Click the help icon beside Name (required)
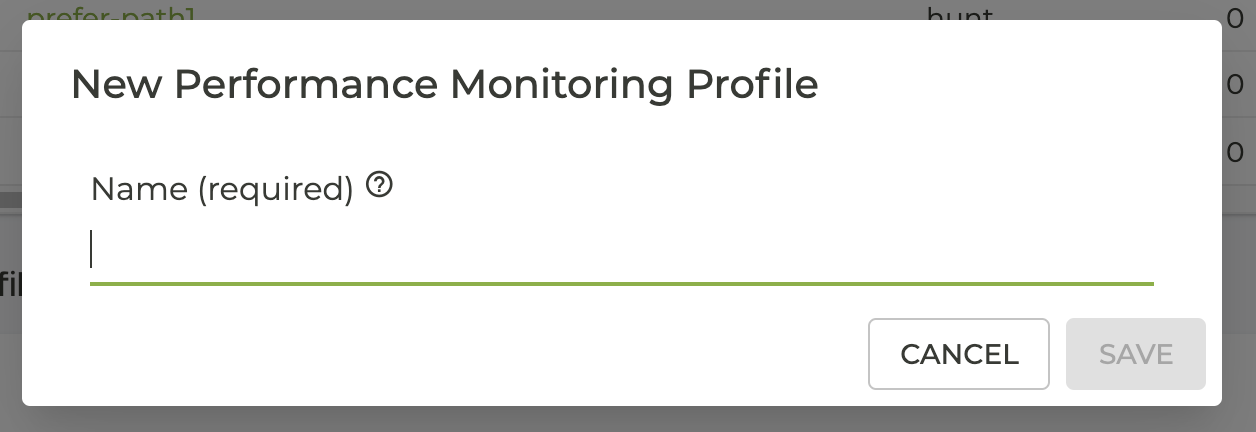 tap(379, 185)
